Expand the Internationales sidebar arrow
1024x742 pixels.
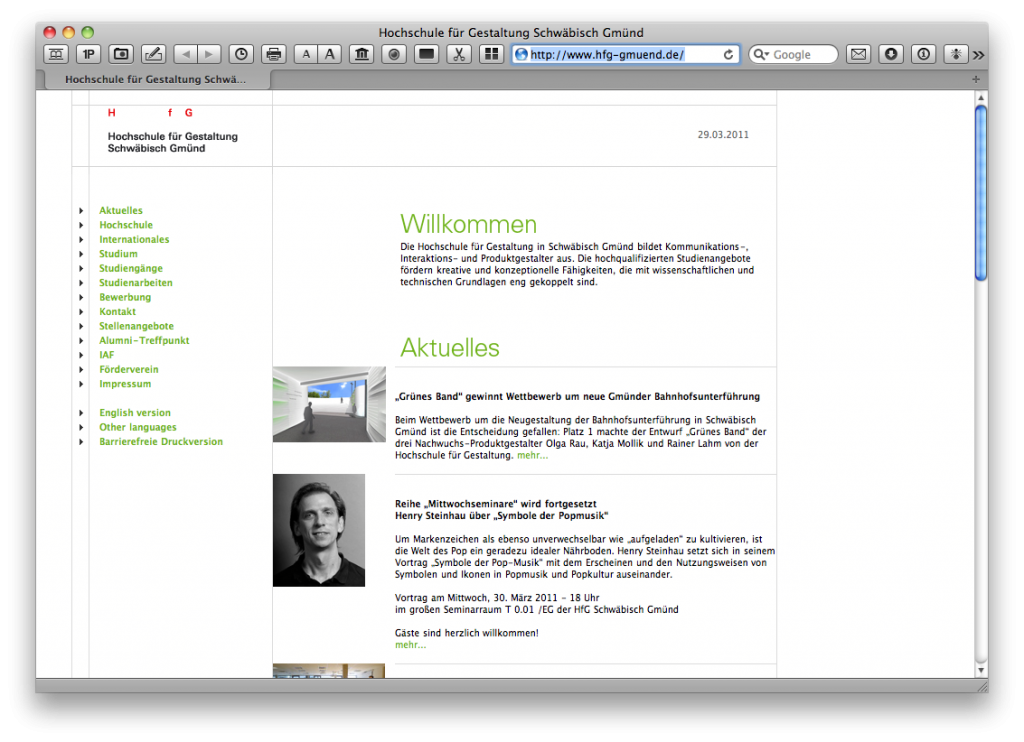pyautogui.click(x=81, y=239)
